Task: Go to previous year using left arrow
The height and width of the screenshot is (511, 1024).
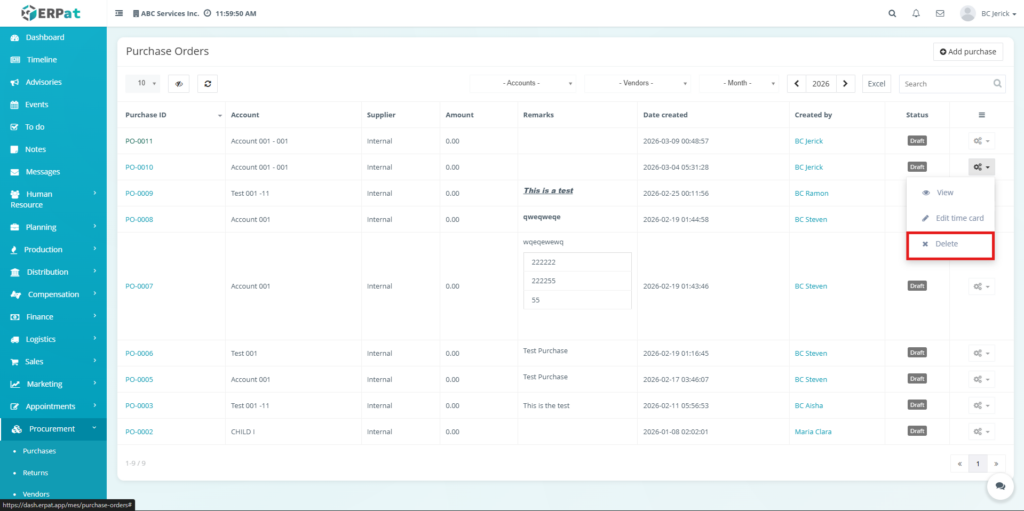Action: point(798,84)
